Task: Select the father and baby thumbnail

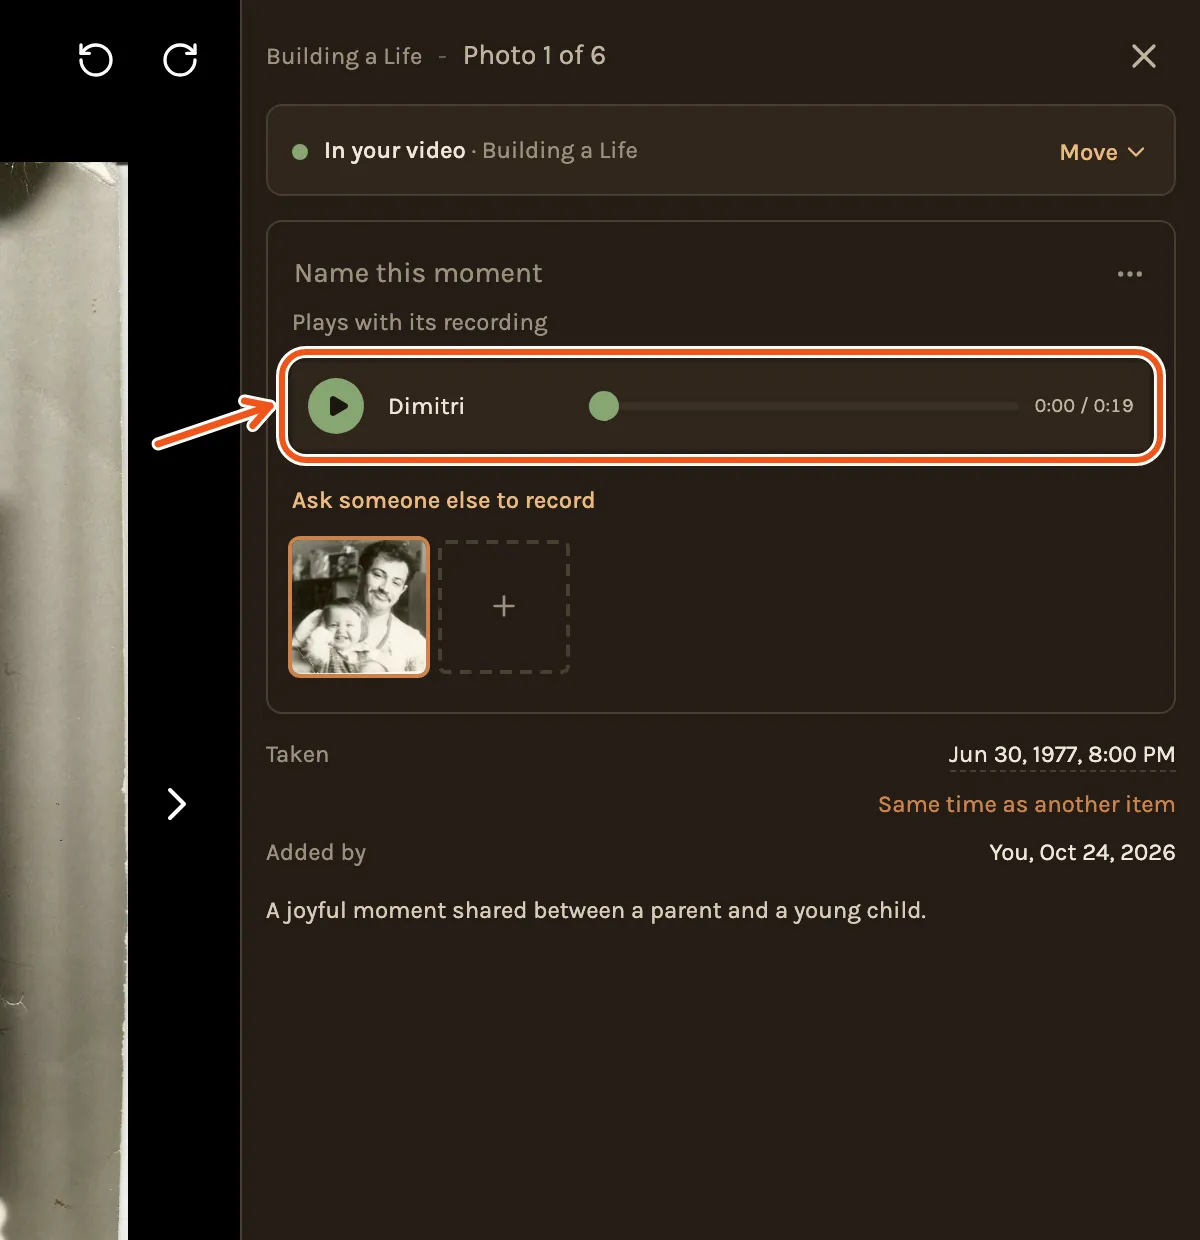Action: (x=359, y=607)
